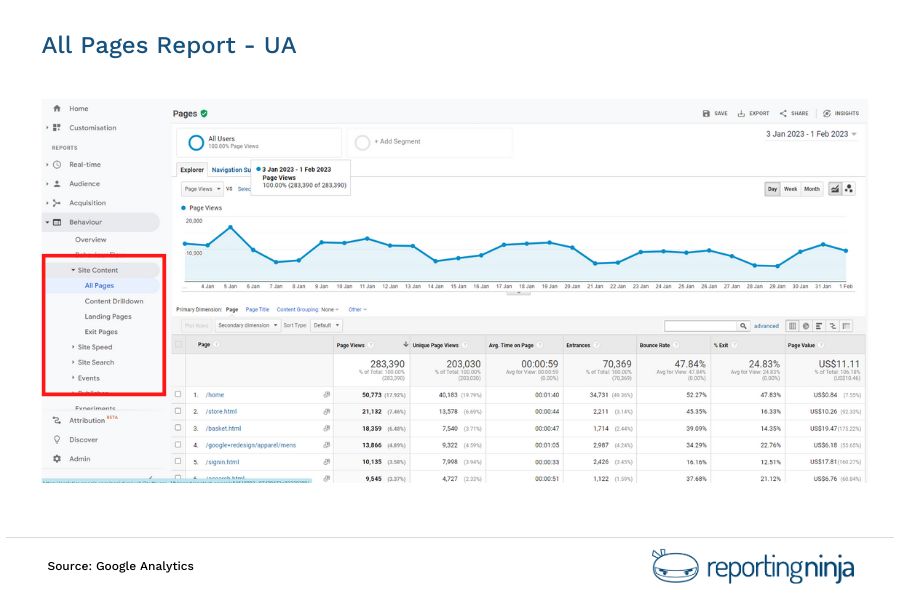The width and height of the screenshot is (900, 600).
Task: Open the Admin gear icon
Action: pos(57,459)
